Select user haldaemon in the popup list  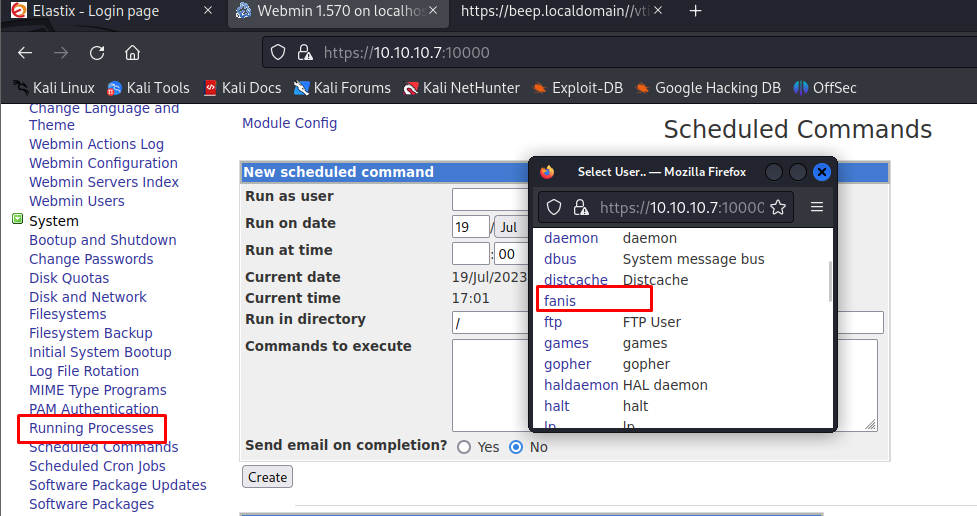[581, 385]
